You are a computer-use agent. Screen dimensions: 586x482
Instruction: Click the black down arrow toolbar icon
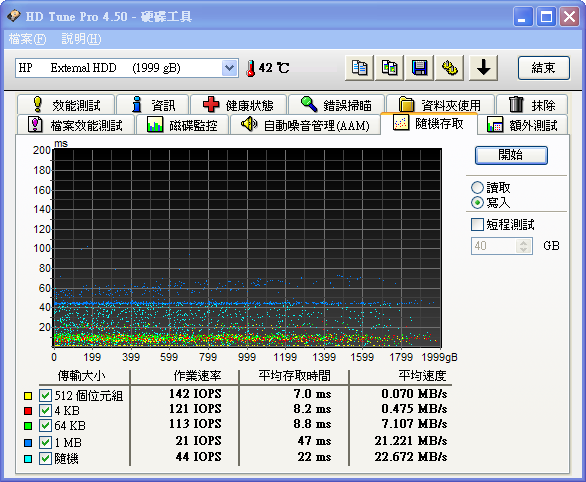tap(483, 68)
